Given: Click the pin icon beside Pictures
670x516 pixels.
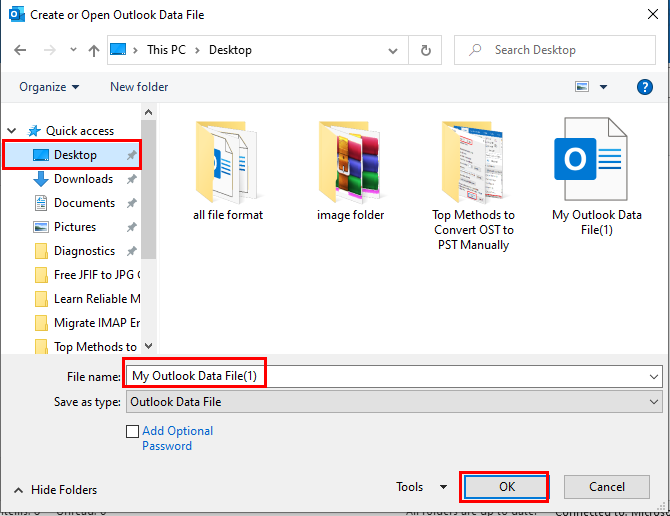Looking at the screenshot, I should pos(132,227).
